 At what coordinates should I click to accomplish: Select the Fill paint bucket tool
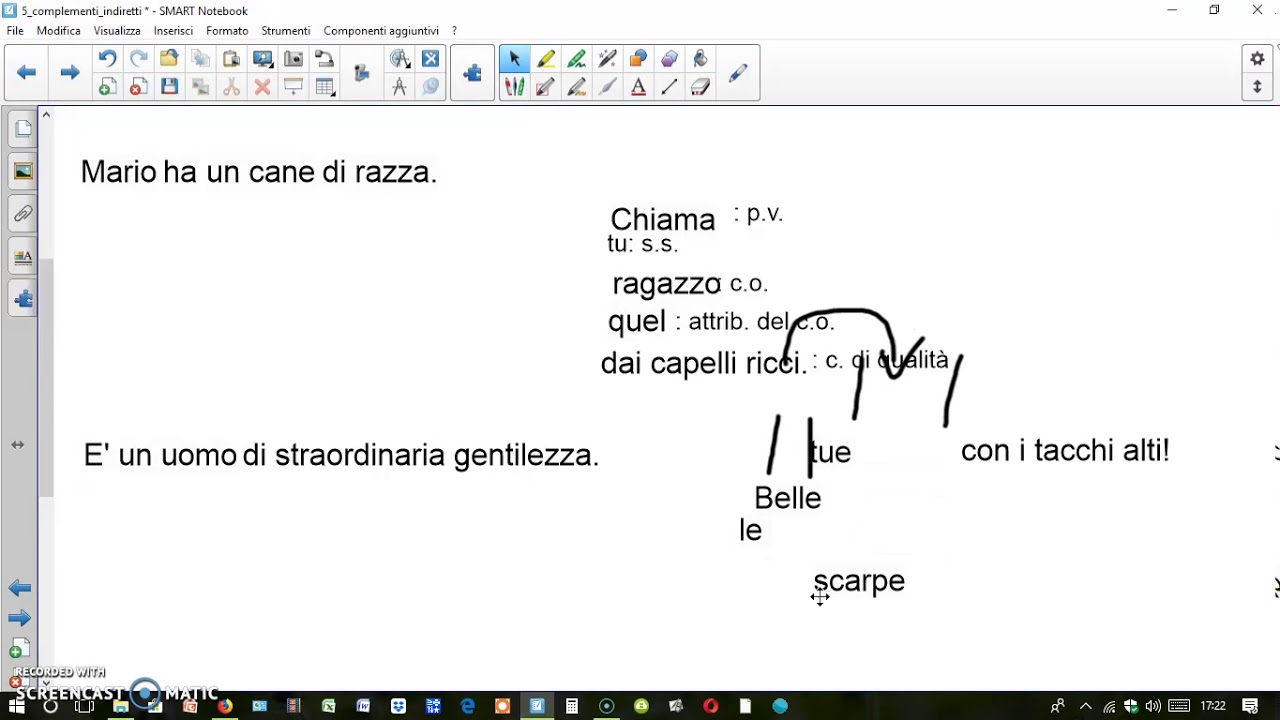[700, 58]
